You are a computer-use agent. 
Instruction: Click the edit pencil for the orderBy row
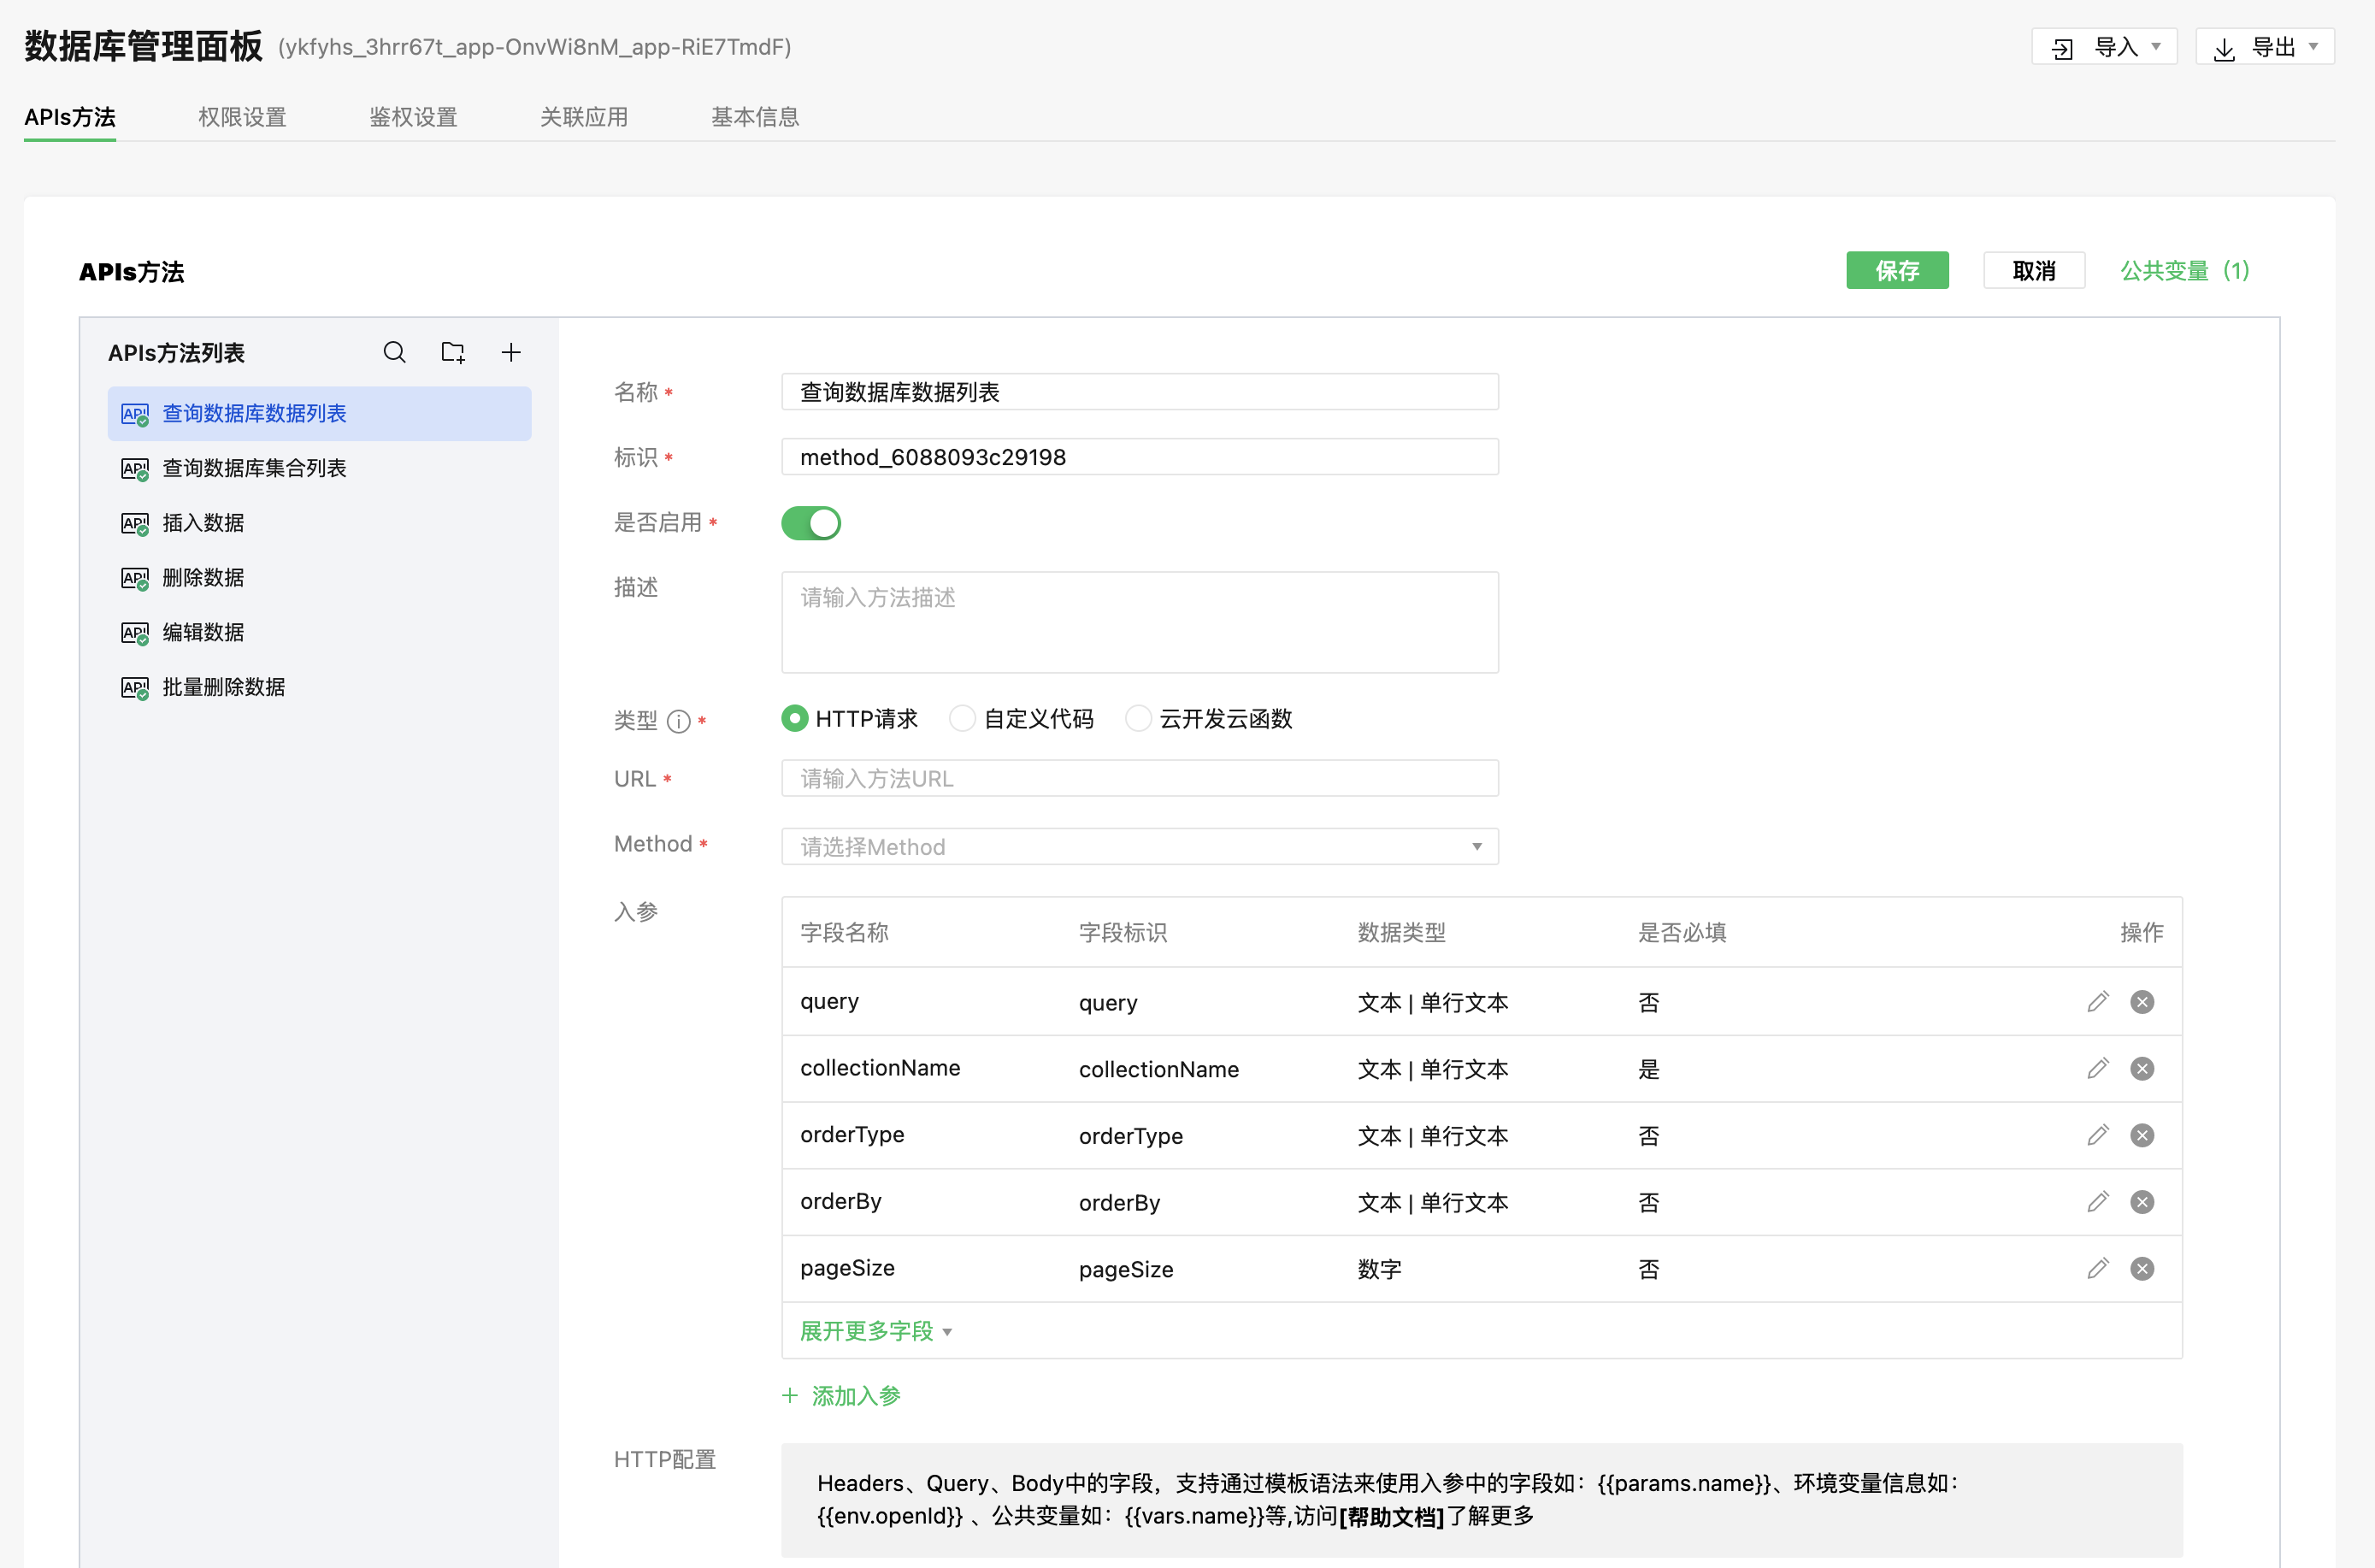[2097, 1202]
